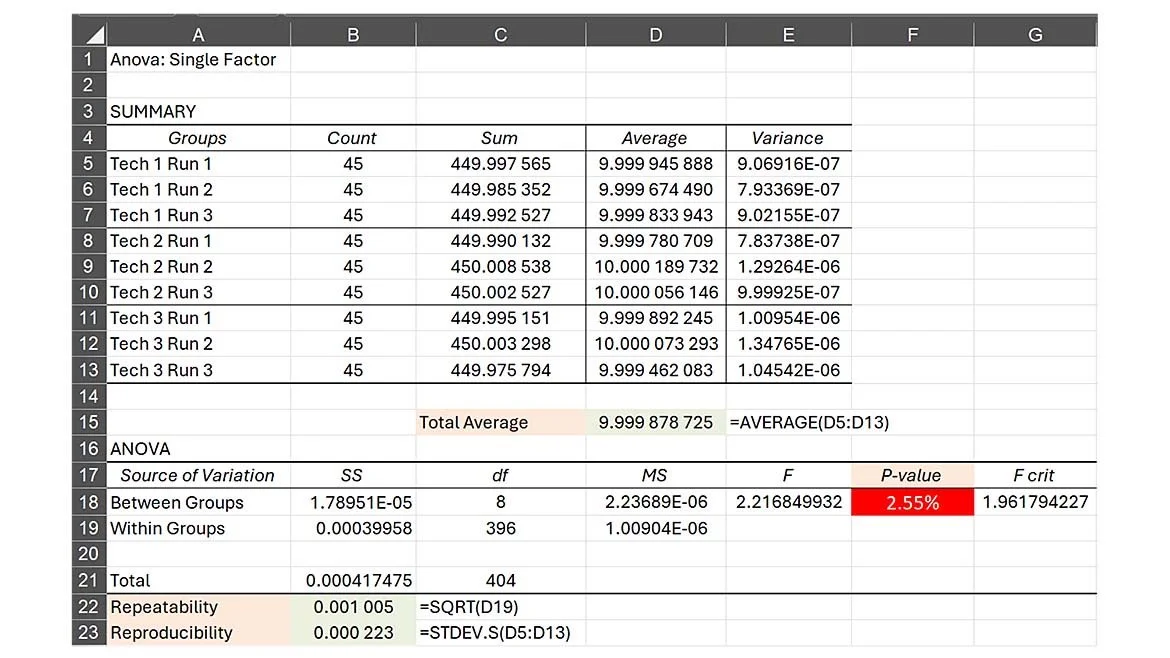Select the 'Tech 3 Run 2' cell
The width and height of the screenshot is (1170, 658).
(x=198, y=344)
